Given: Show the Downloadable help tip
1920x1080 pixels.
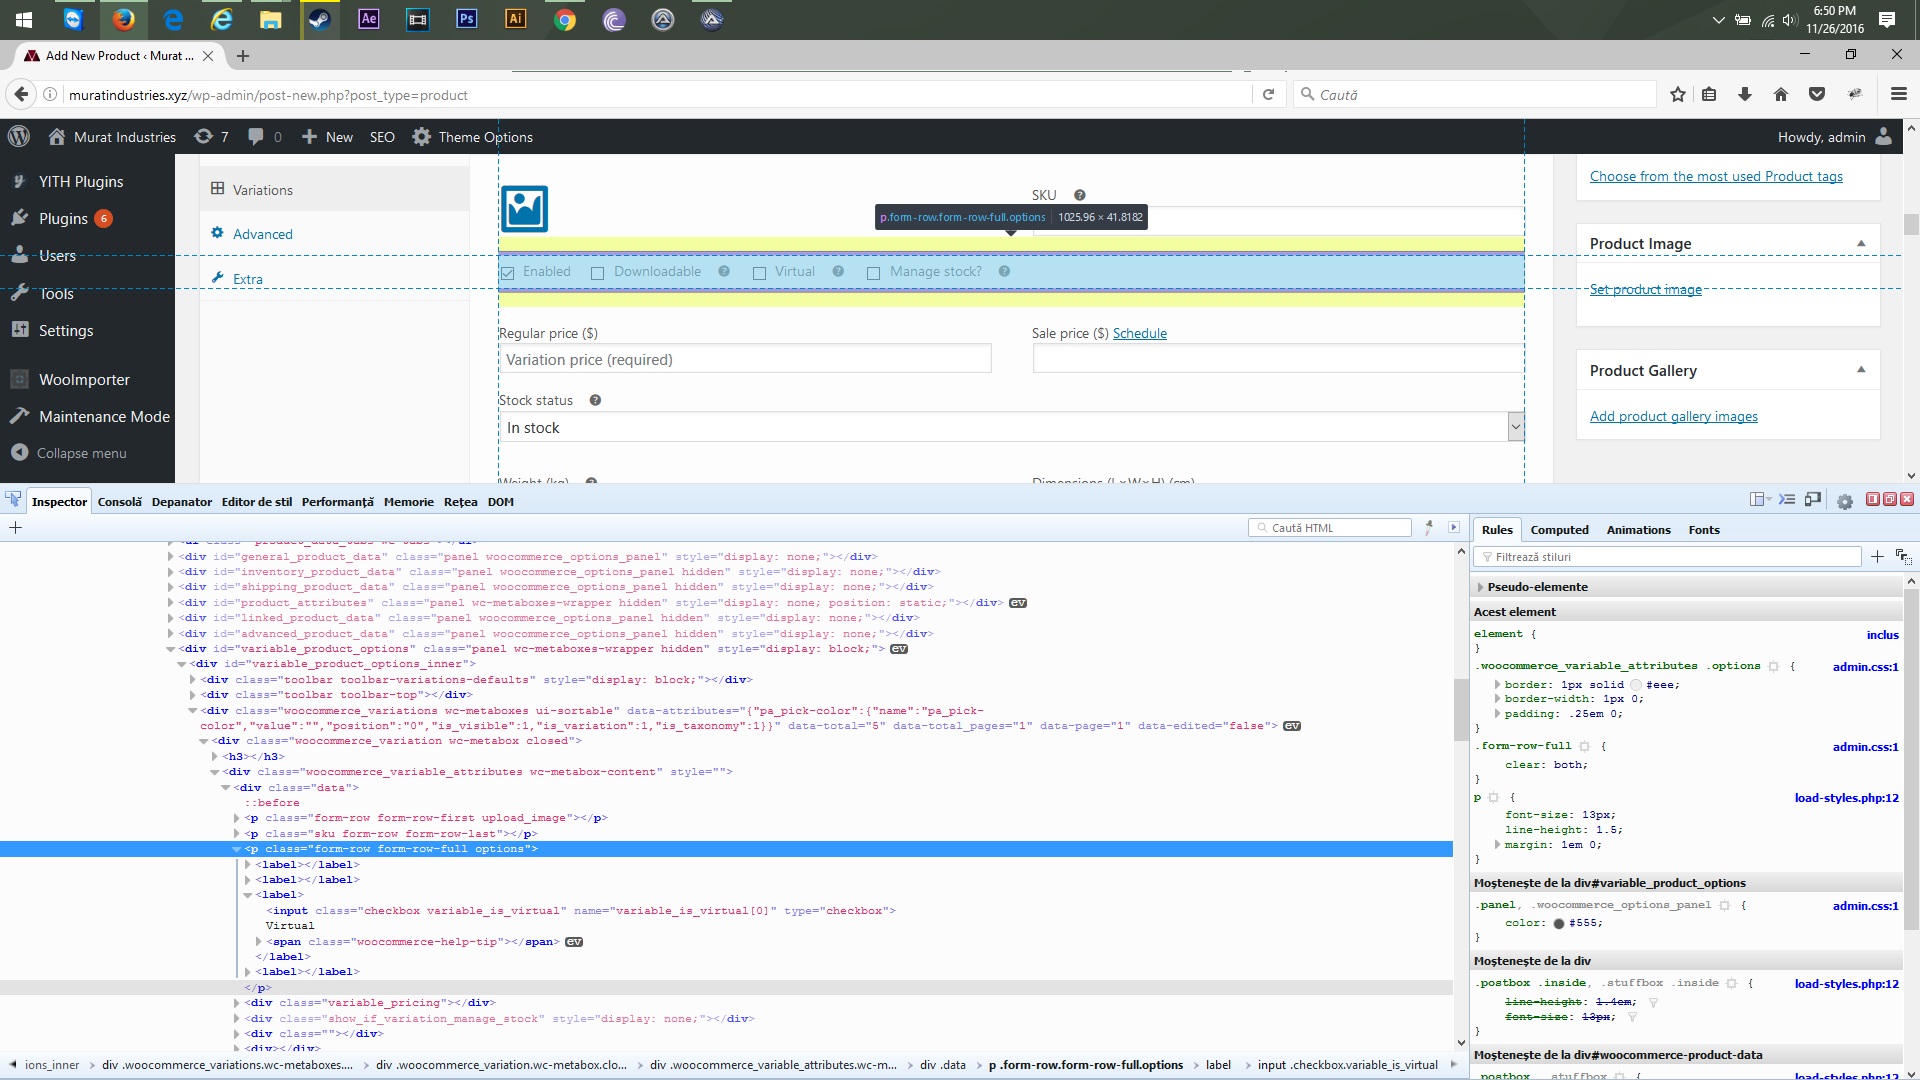Looking at the screenshot, I should pyautogui.click(x=724, y=271).
